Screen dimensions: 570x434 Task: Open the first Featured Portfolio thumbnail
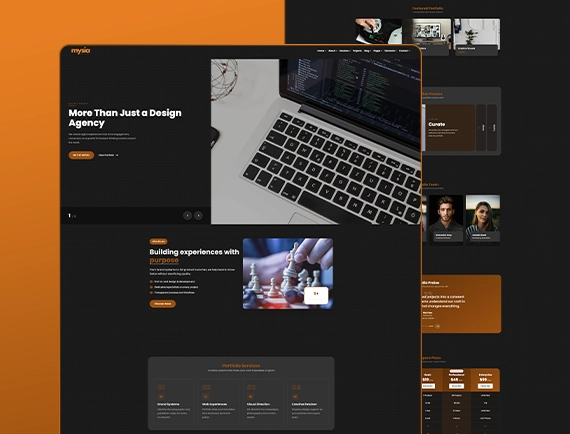pos(378,32)
